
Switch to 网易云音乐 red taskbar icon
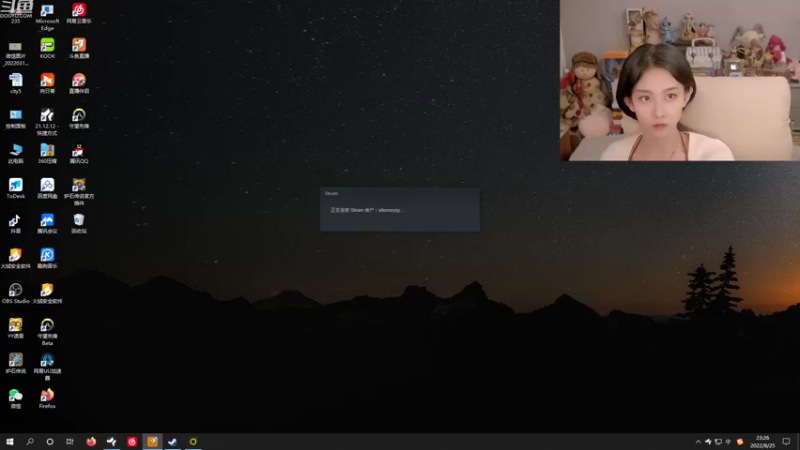[132, 442]
